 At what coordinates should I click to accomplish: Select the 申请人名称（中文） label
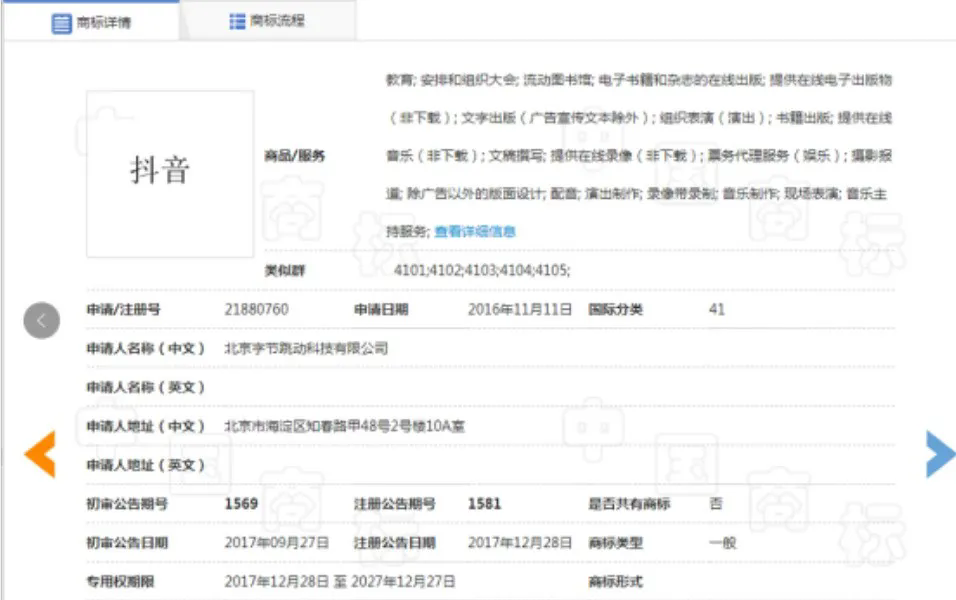[146, 349]
